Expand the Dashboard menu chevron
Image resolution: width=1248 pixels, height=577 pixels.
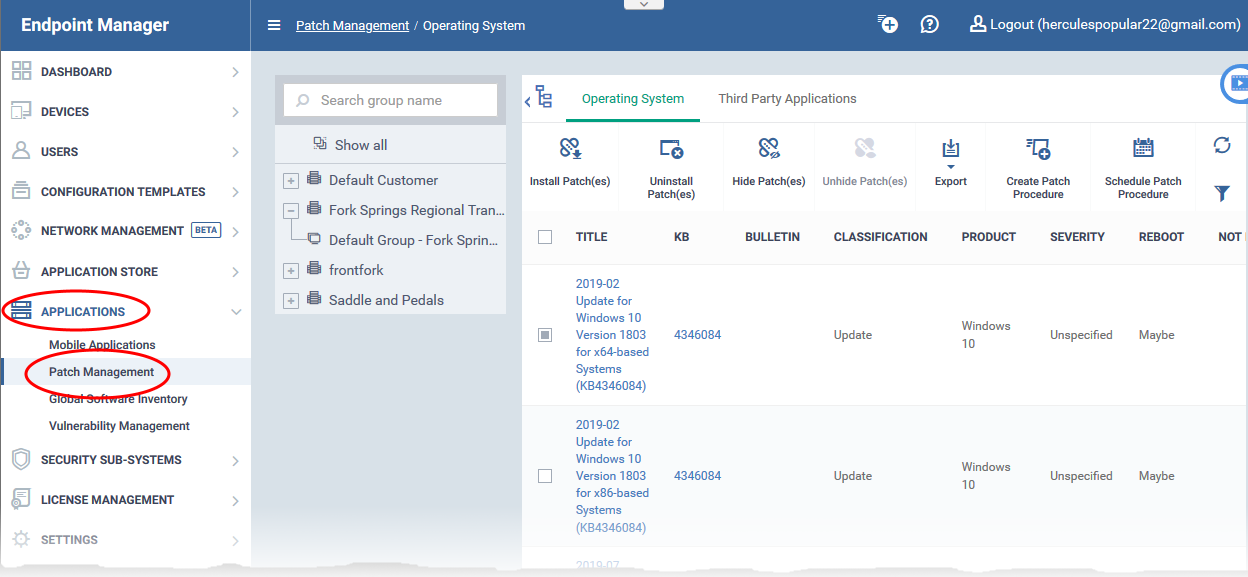coord(235,72)
